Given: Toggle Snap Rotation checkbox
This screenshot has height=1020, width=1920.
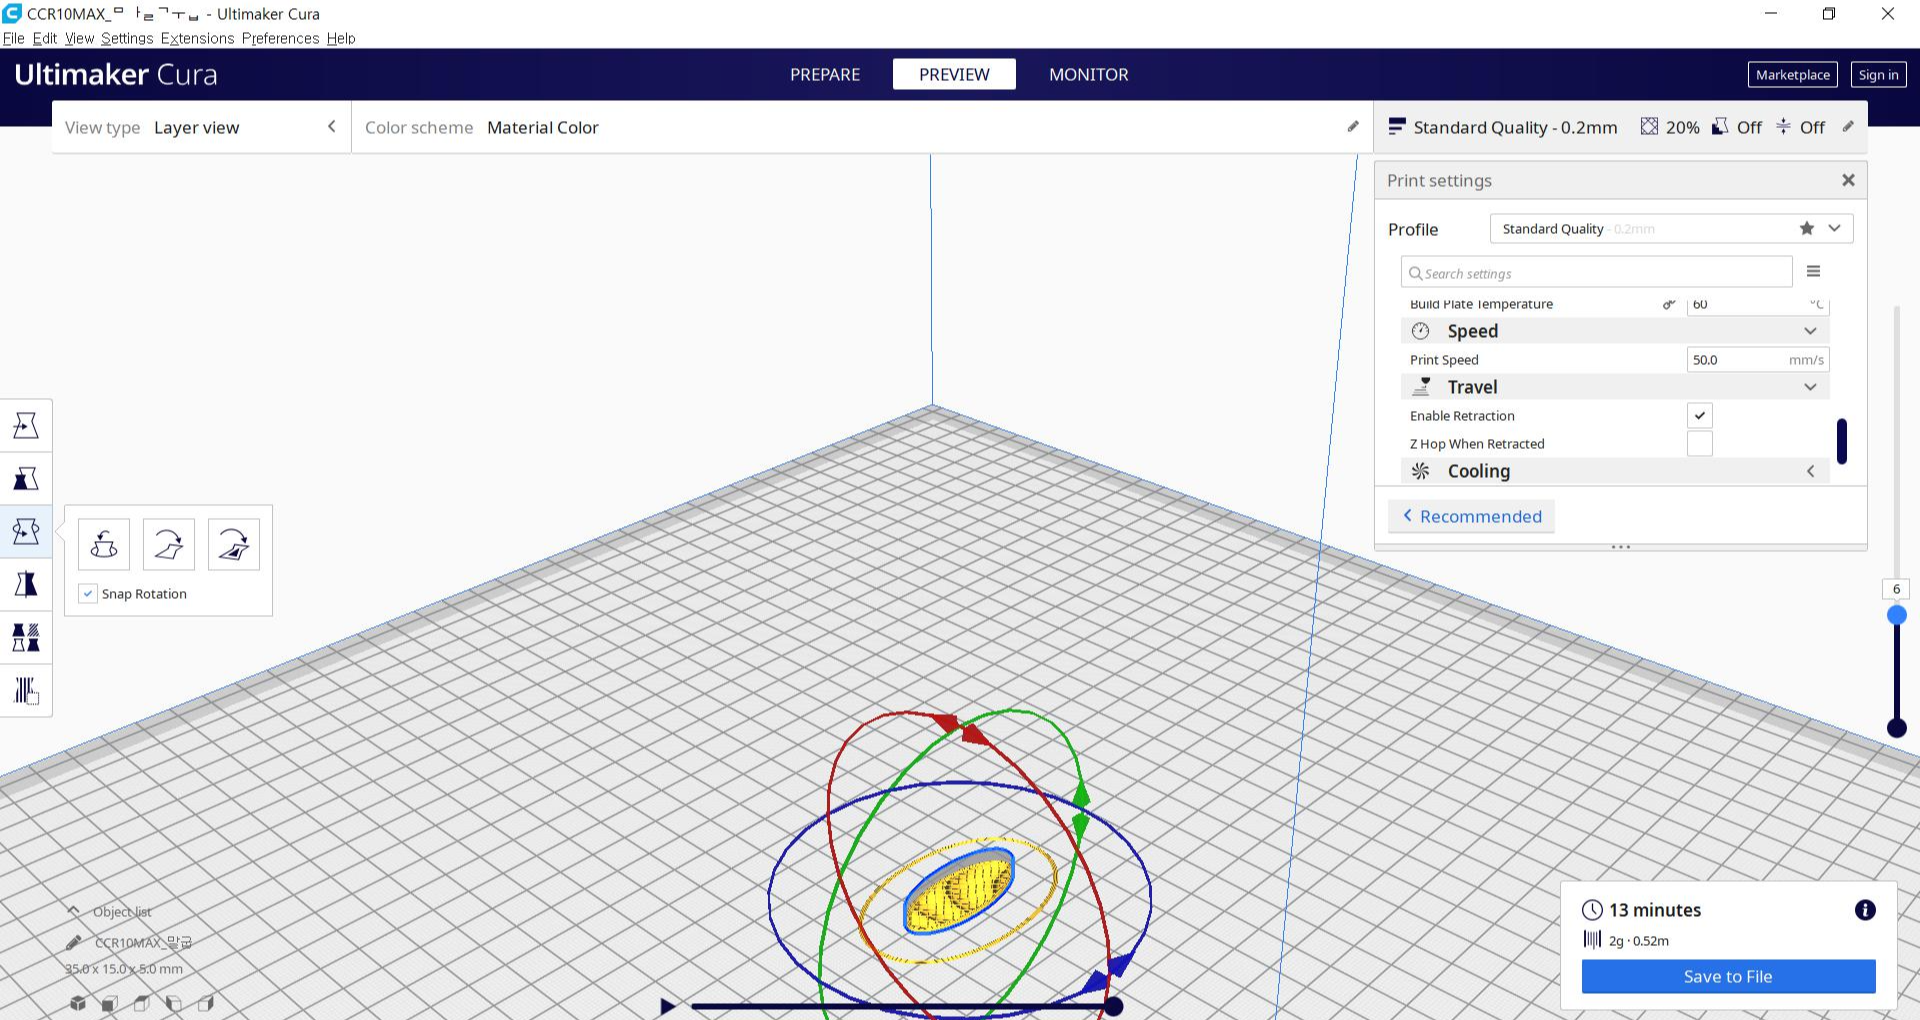Looking at the screenshot, I should (x=88, y=593).
